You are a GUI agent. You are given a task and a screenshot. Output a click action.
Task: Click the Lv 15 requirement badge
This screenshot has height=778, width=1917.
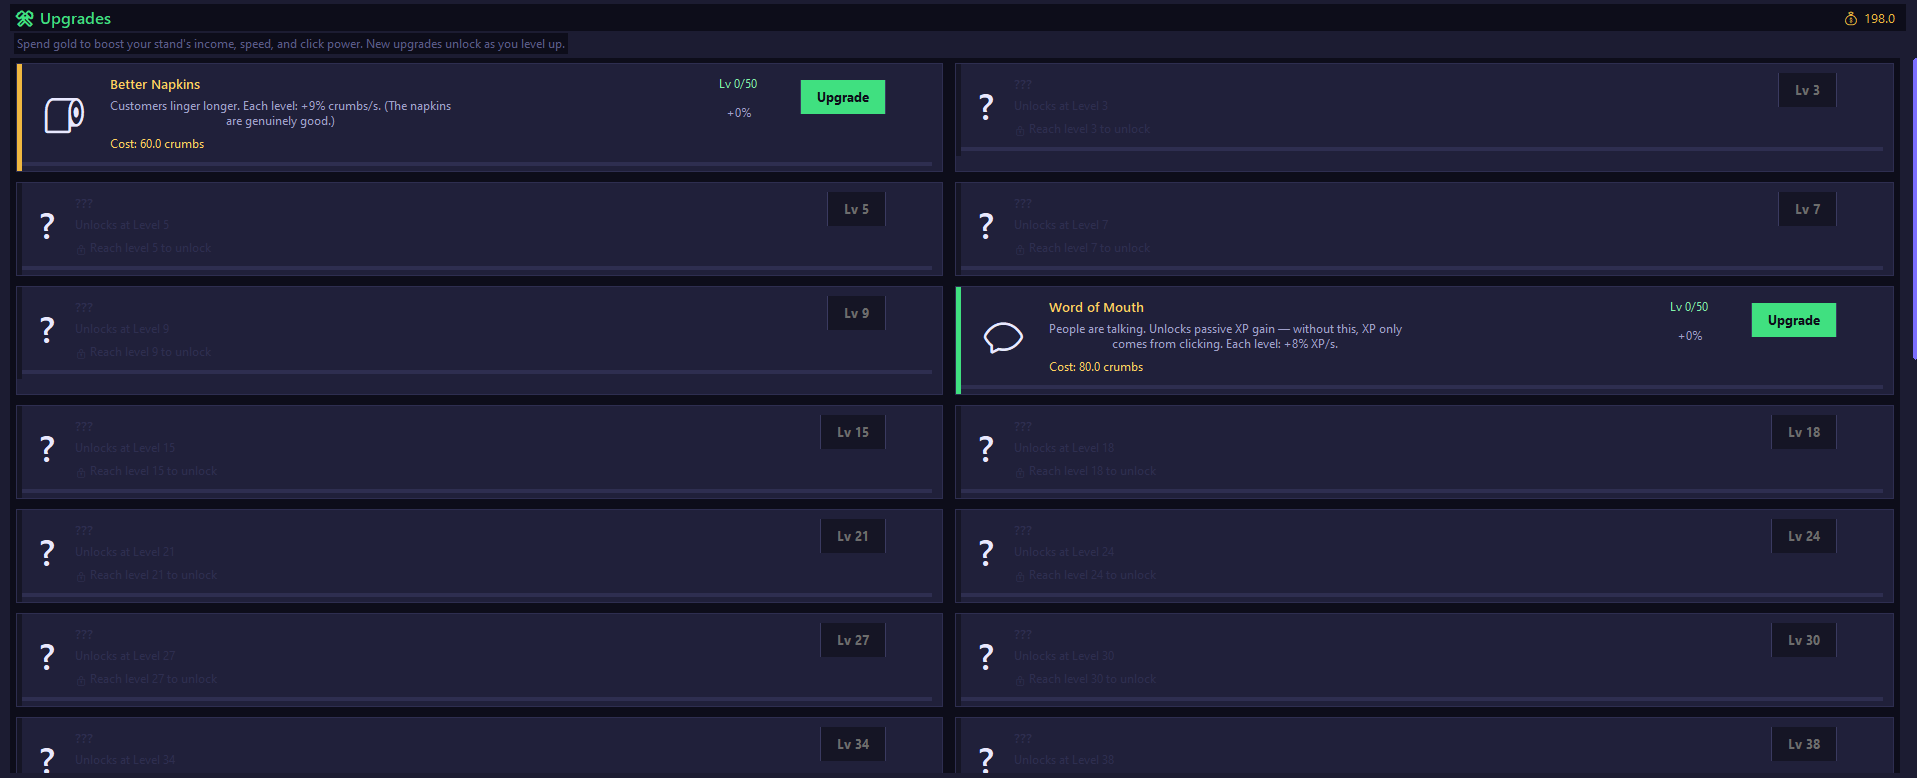click(x=853, y=432)
